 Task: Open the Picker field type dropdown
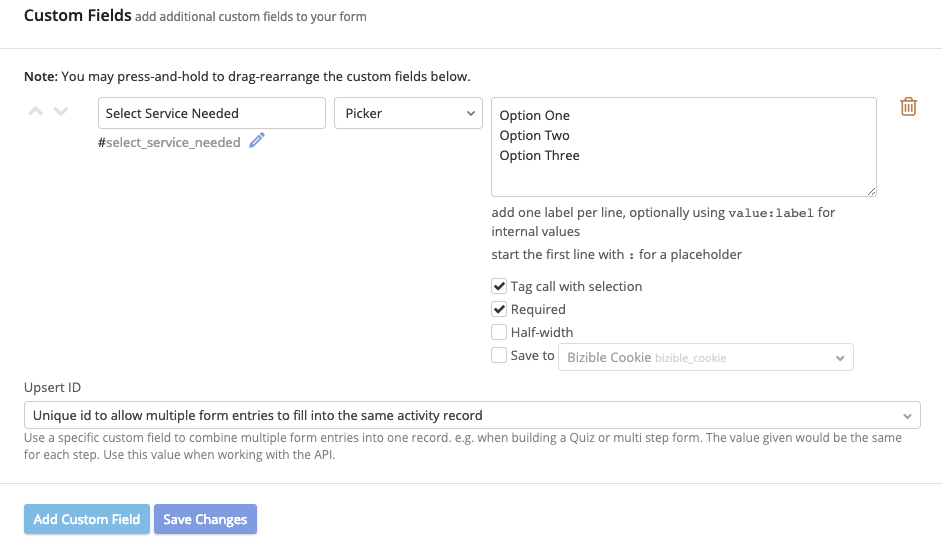408,113
